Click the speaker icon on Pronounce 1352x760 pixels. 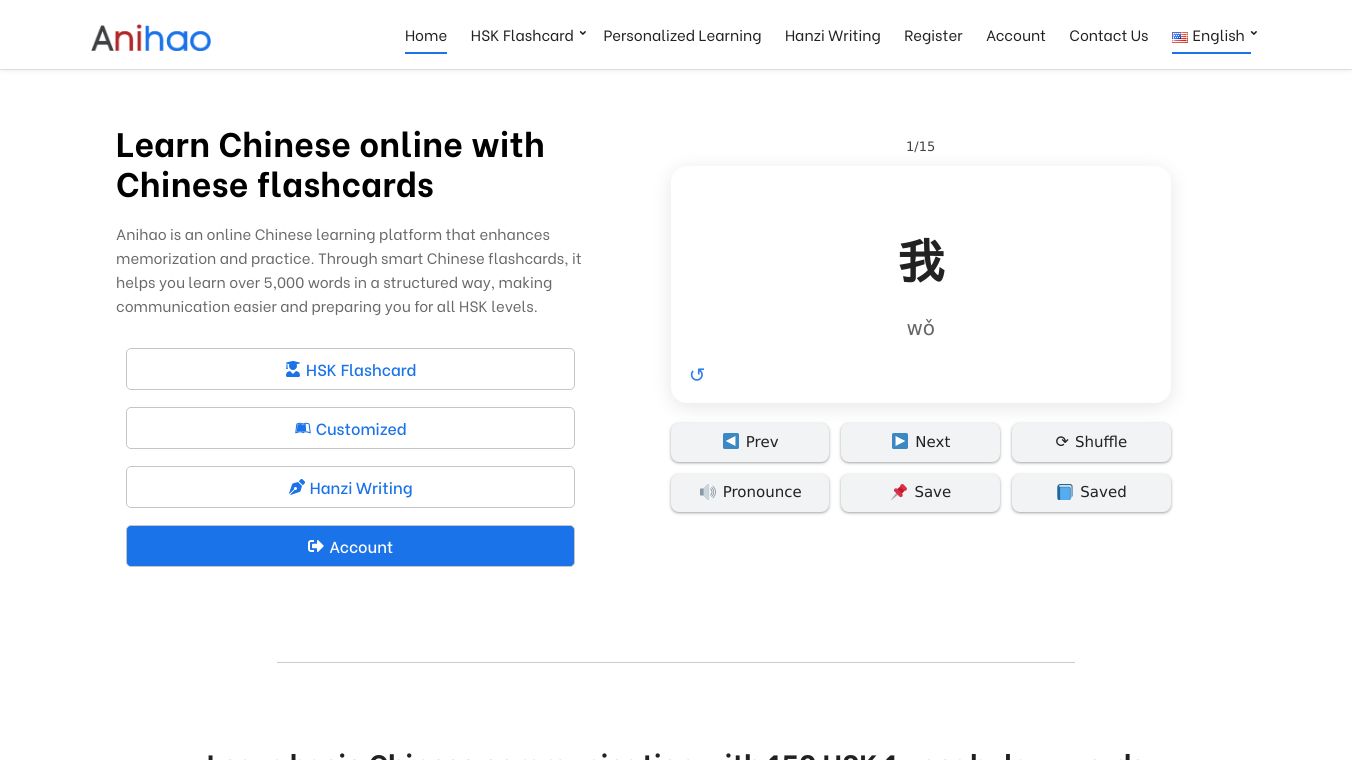click(x=708, y=491)
